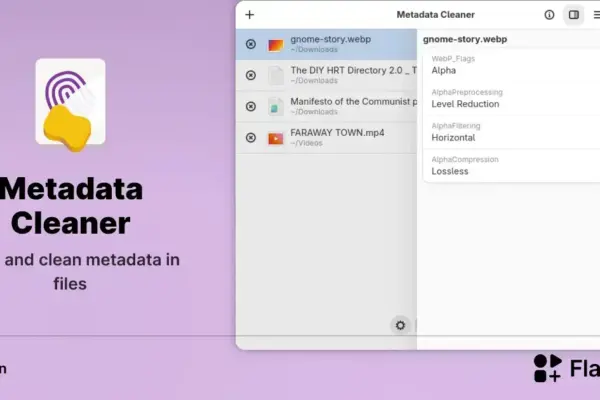Open the info icon in header bar
Image resolution: width=600 pixels, height=400 pixels.
pos(549,15)
